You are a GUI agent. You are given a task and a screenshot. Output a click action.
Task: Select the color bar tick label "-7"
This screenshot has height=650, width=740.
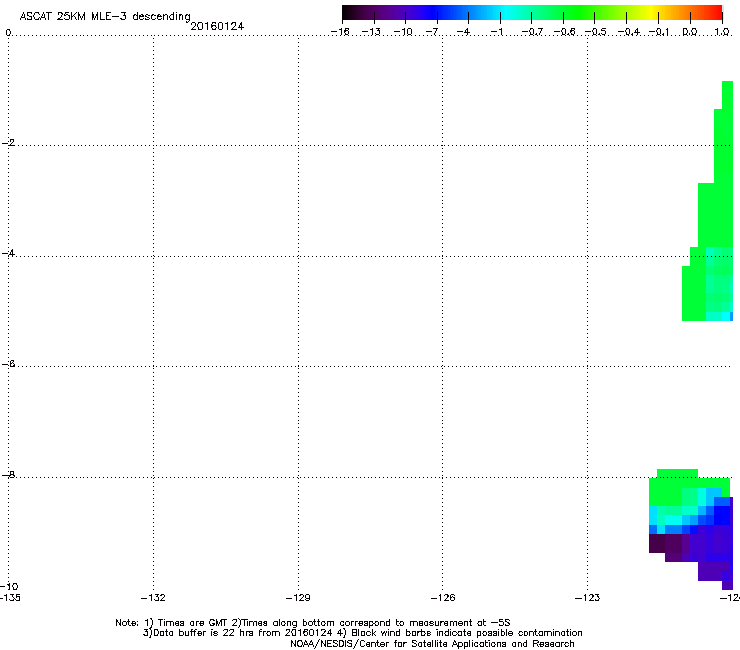pos(432,32)
